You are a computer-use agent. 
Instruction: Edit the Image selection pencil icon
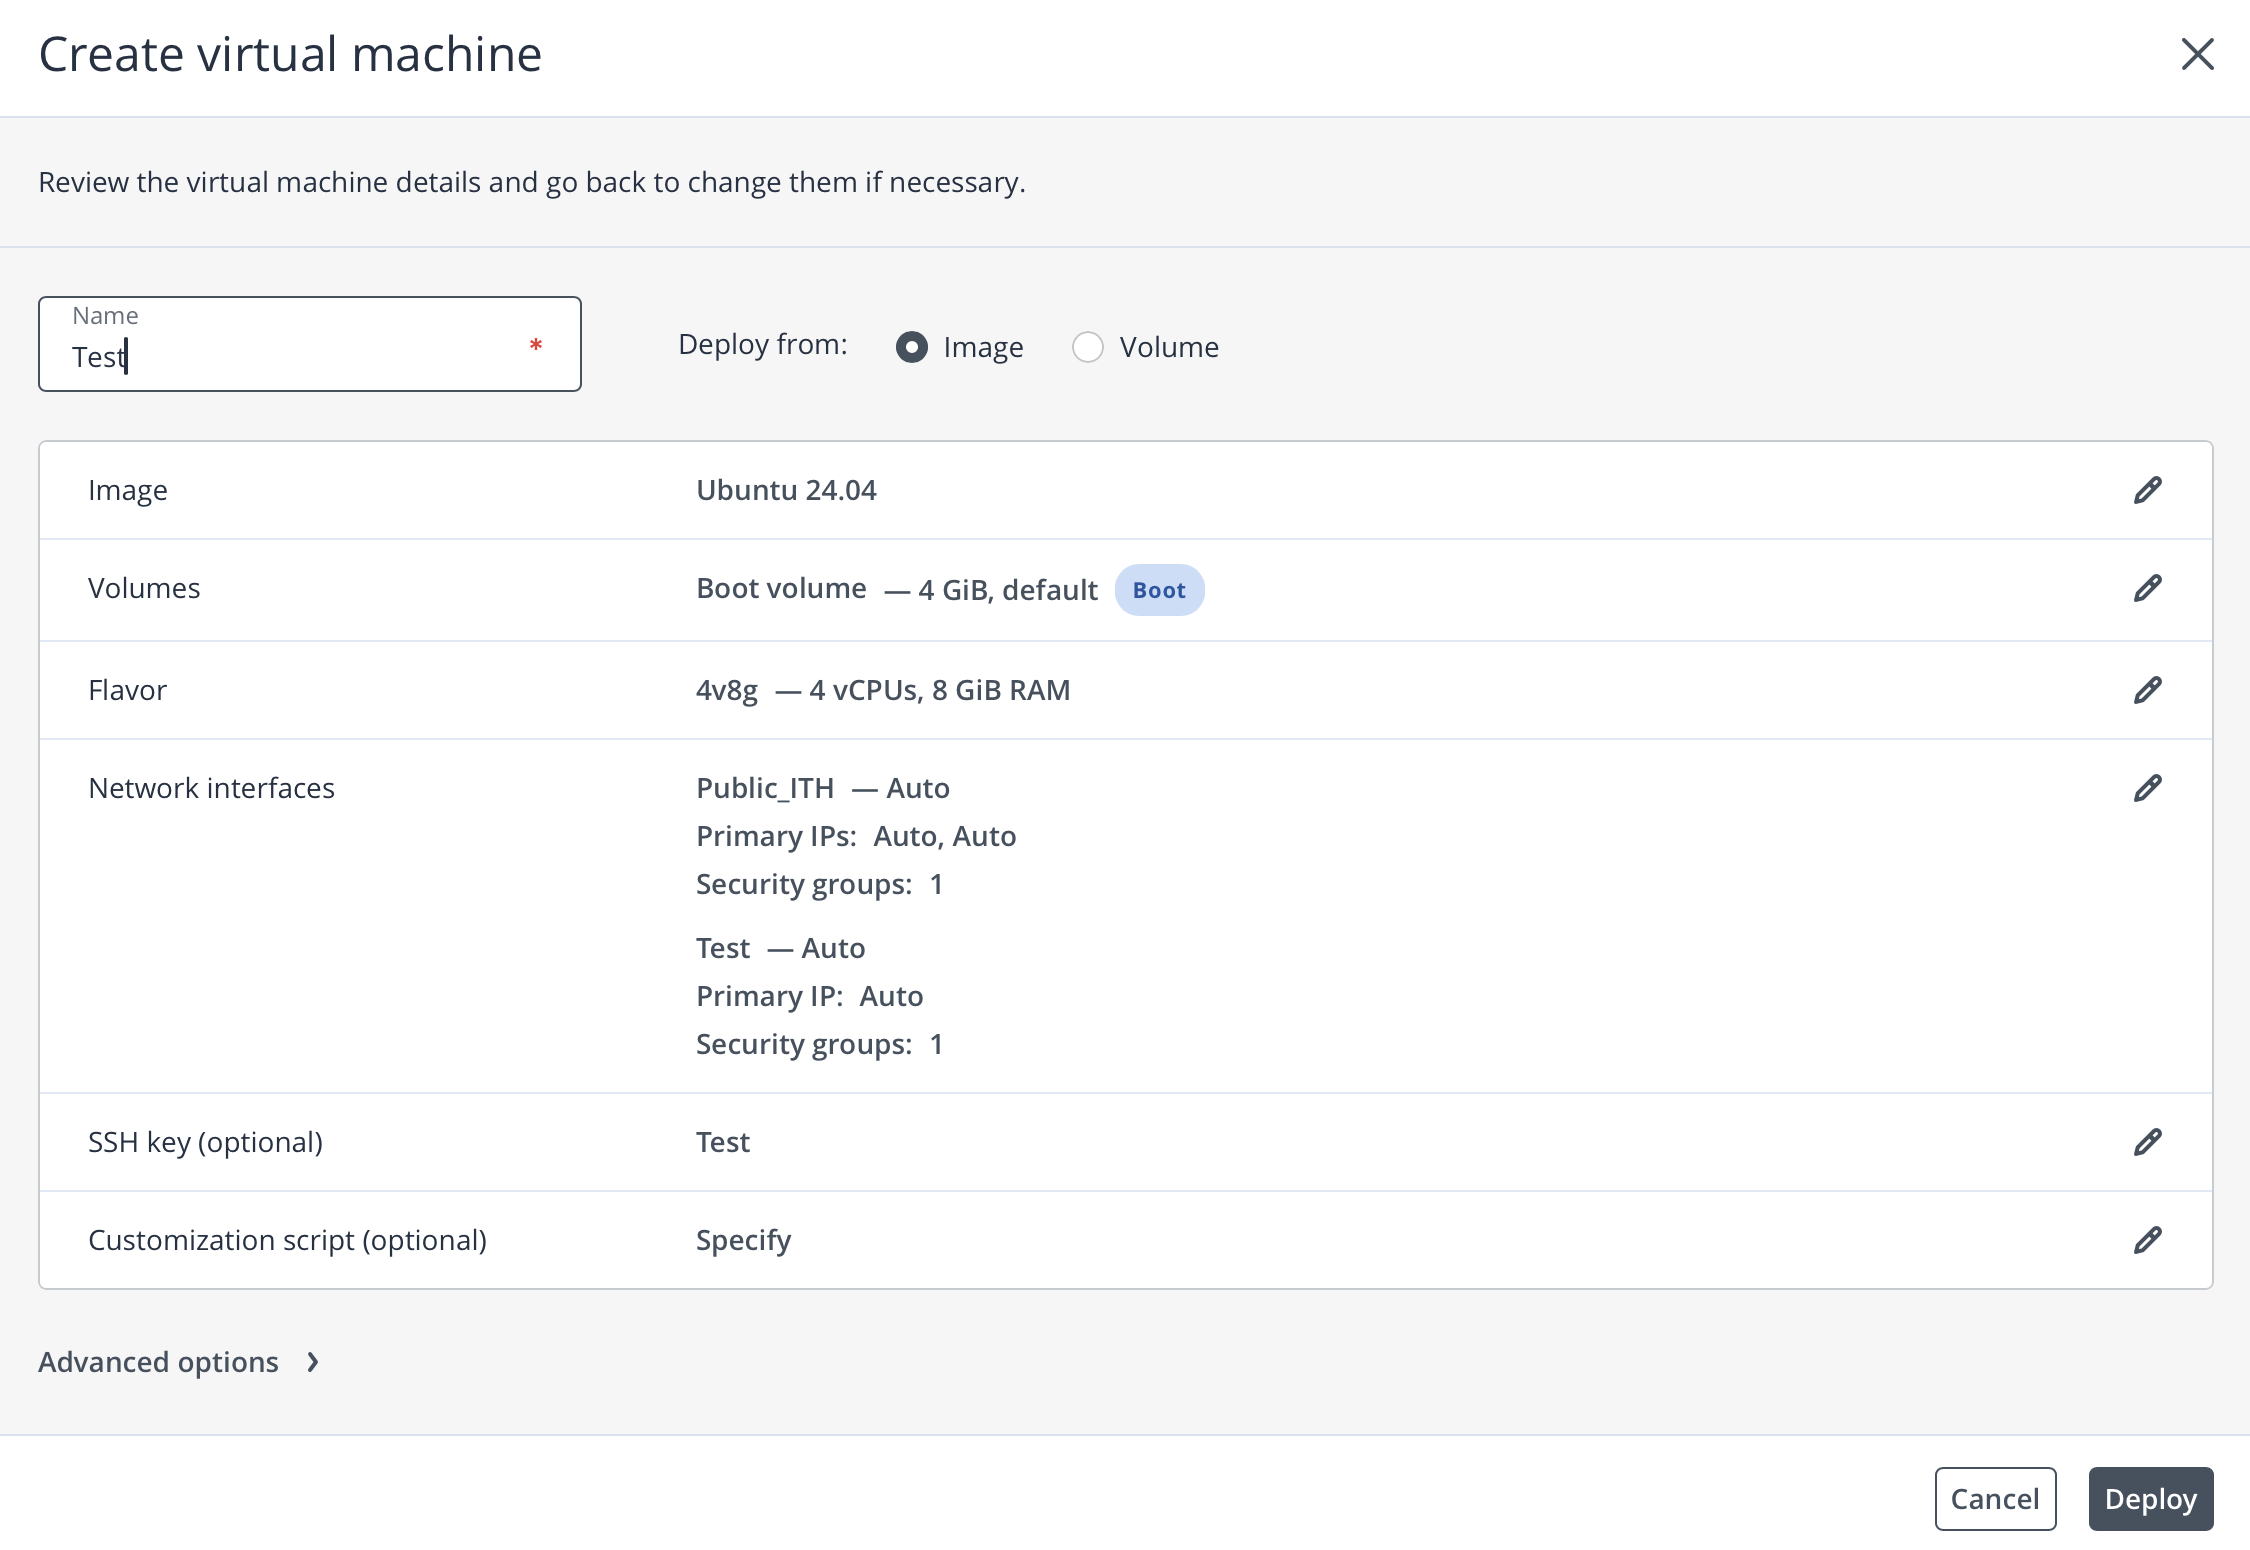point(2147,490)
